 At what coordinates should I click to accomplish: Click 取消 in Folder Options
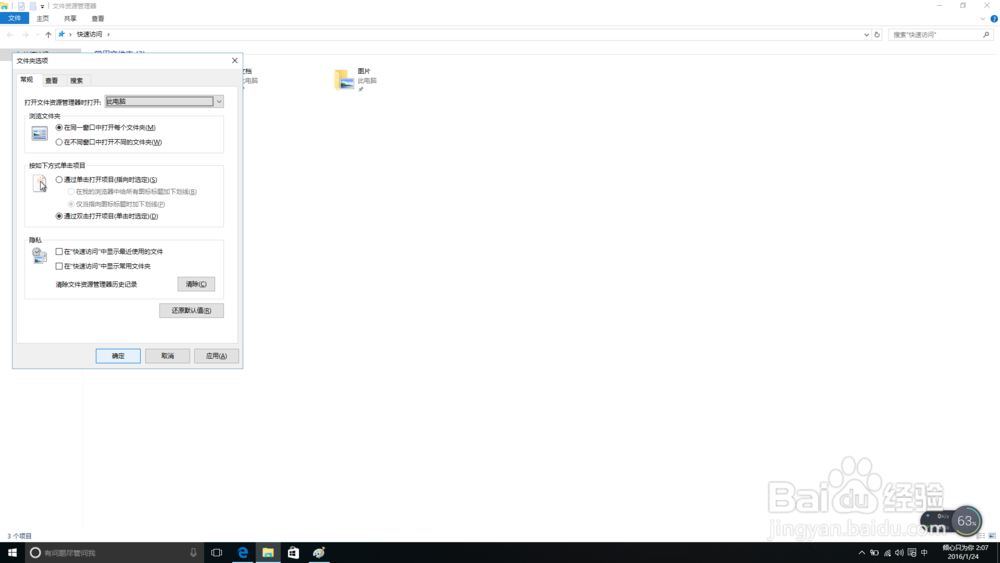tap(167, 356)
